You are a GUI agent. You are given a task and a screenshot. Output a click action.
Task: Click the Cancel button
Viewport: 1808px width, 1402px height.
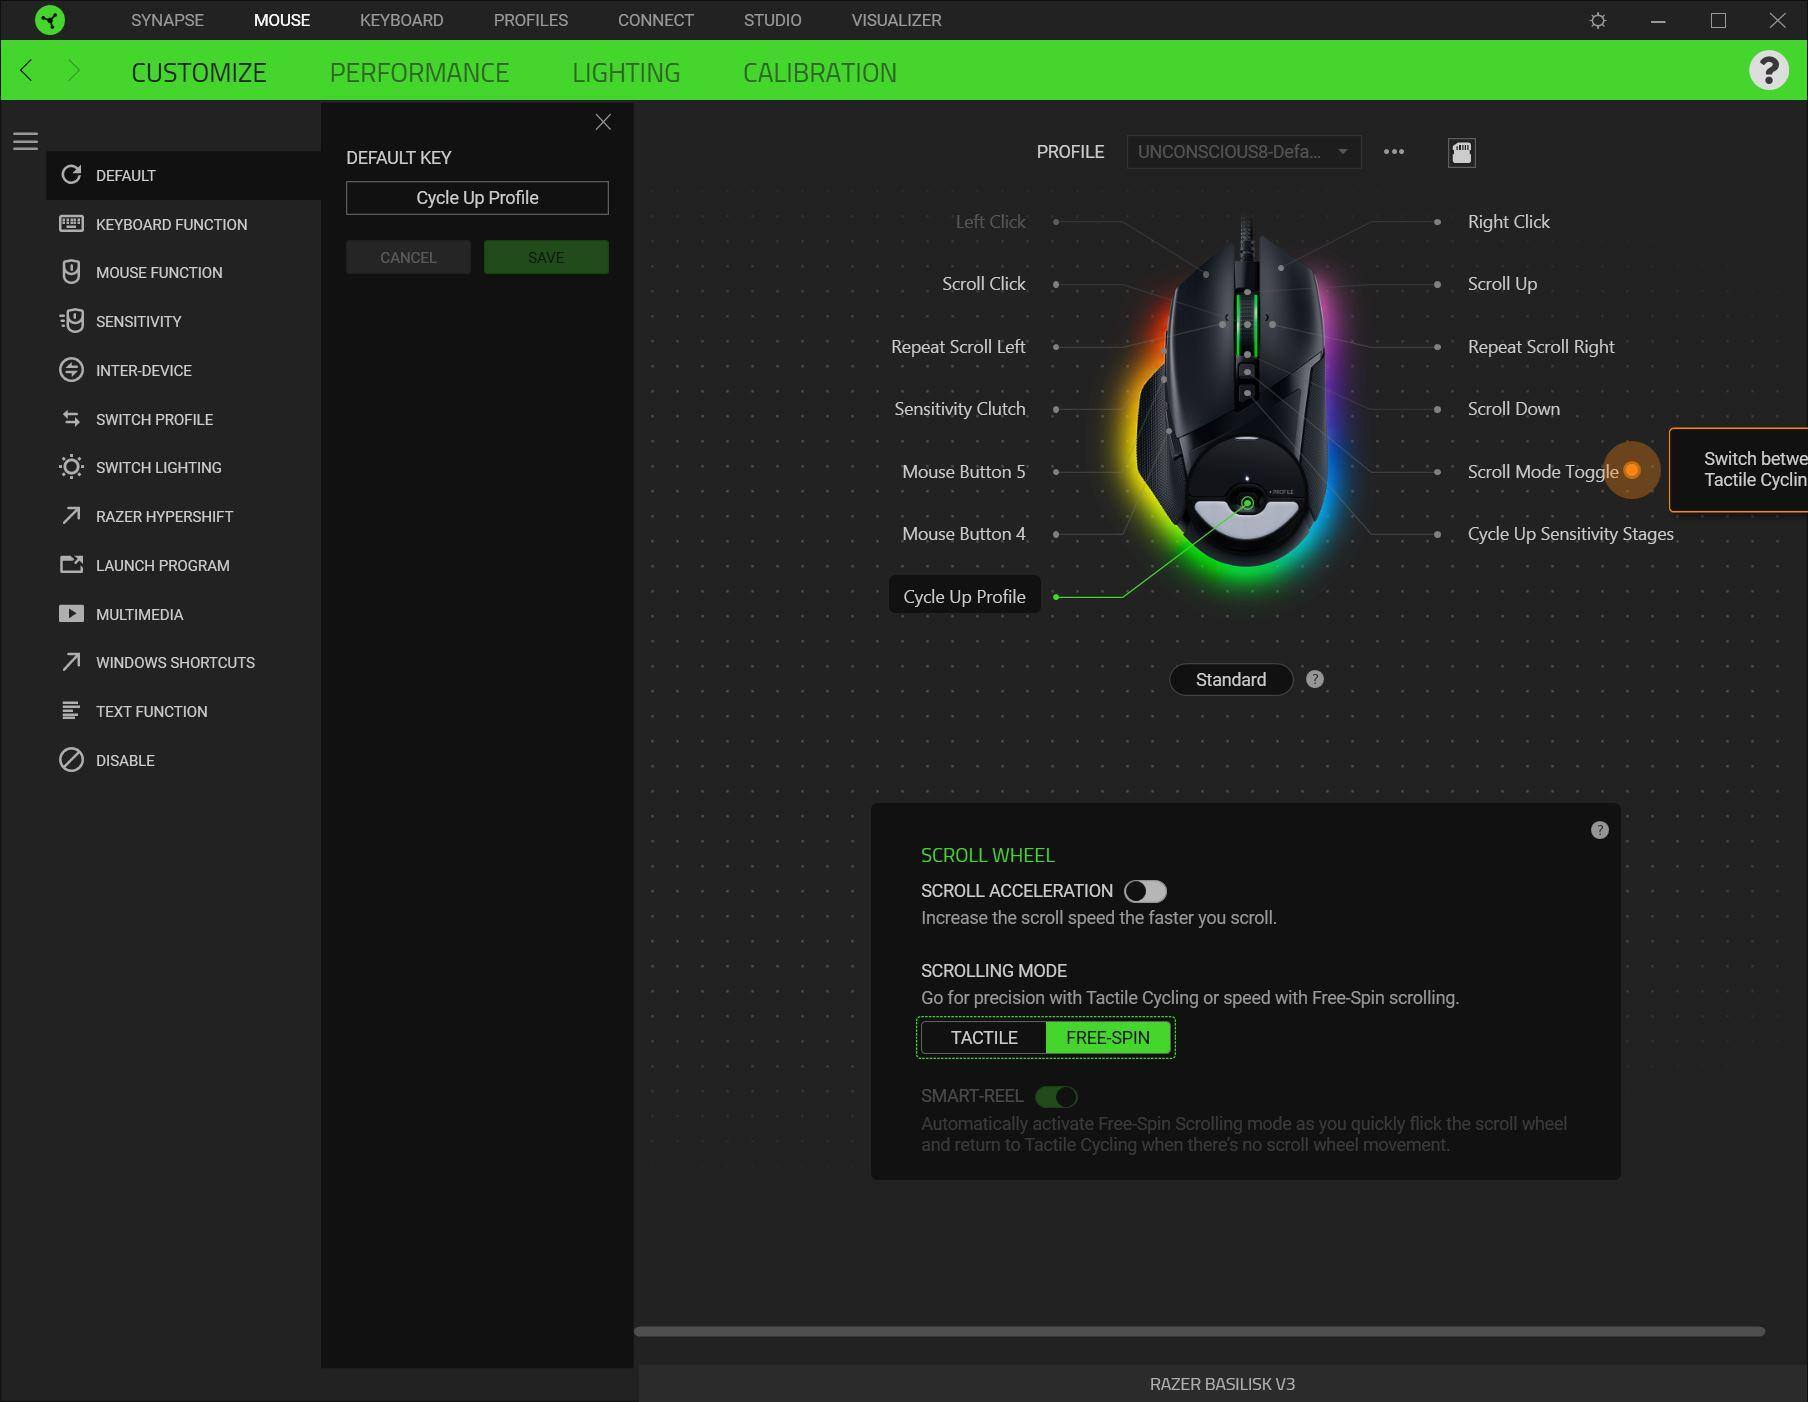[x=408, y=258]
